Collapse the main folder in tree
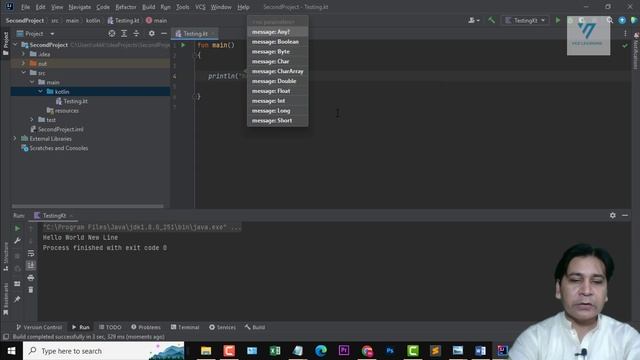Image resolution: width=640 pixels, height=360 pixels. 32,82
